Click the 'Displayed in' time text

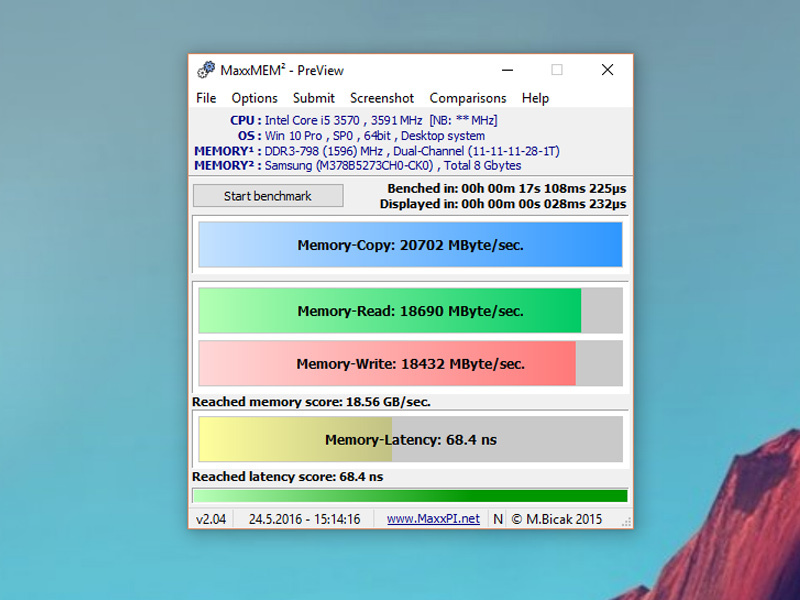[x=503, y=204]
